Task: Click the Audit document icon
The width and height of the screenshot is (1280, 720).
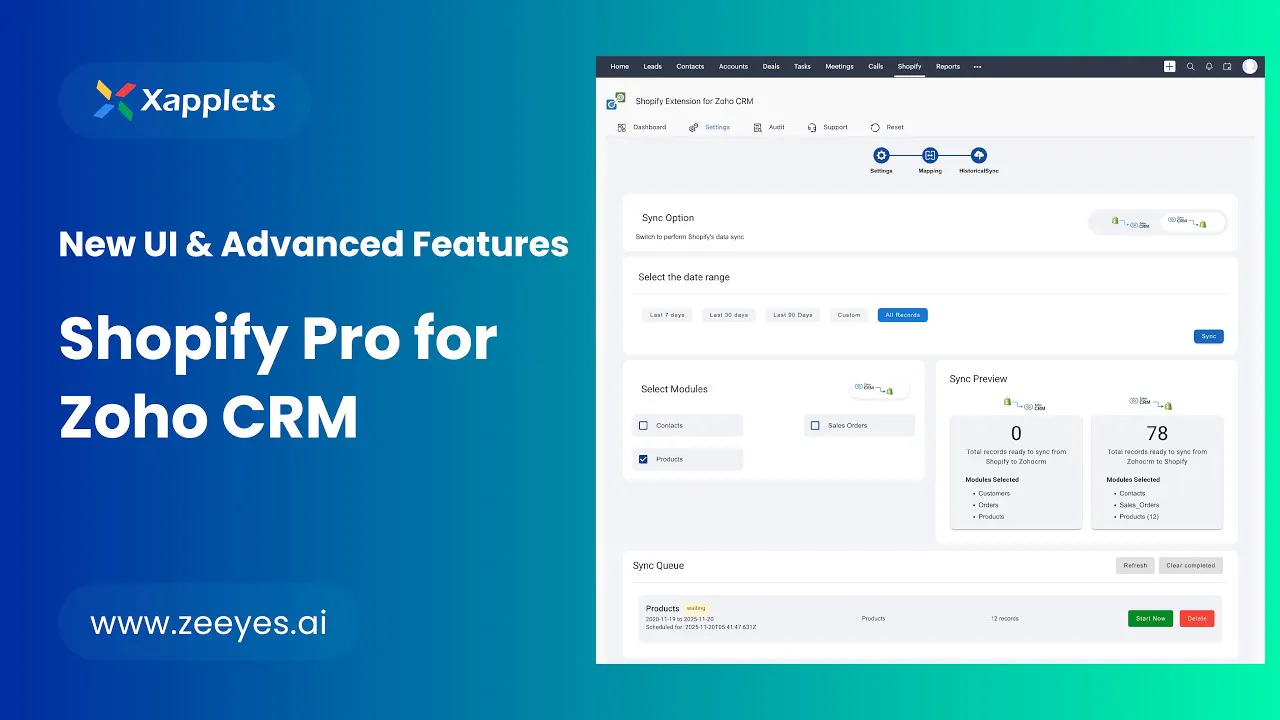Action: tap(758, 128)
